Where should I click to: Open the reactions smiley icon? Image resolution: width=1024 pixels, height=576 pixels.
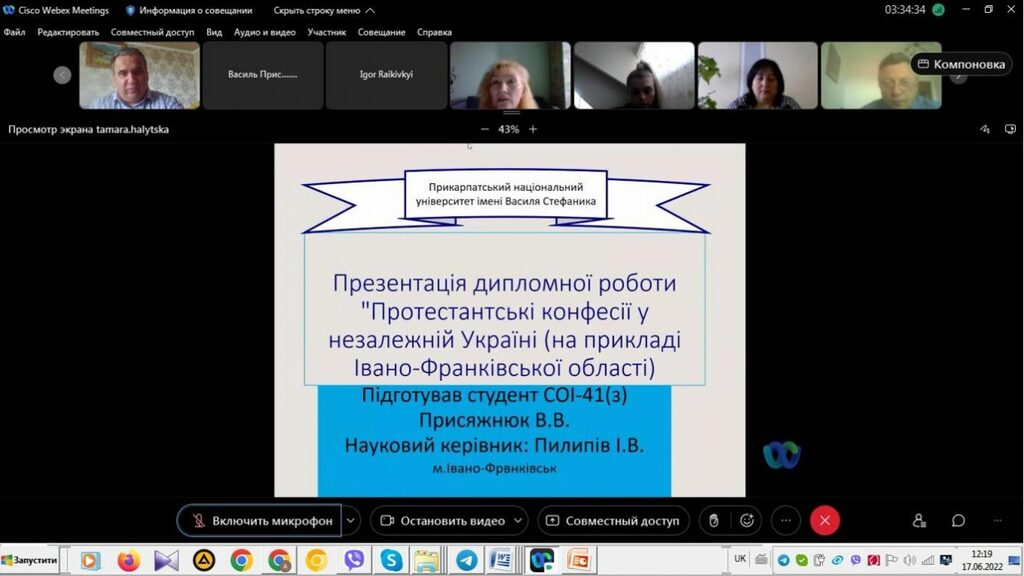tap(747, 520)
